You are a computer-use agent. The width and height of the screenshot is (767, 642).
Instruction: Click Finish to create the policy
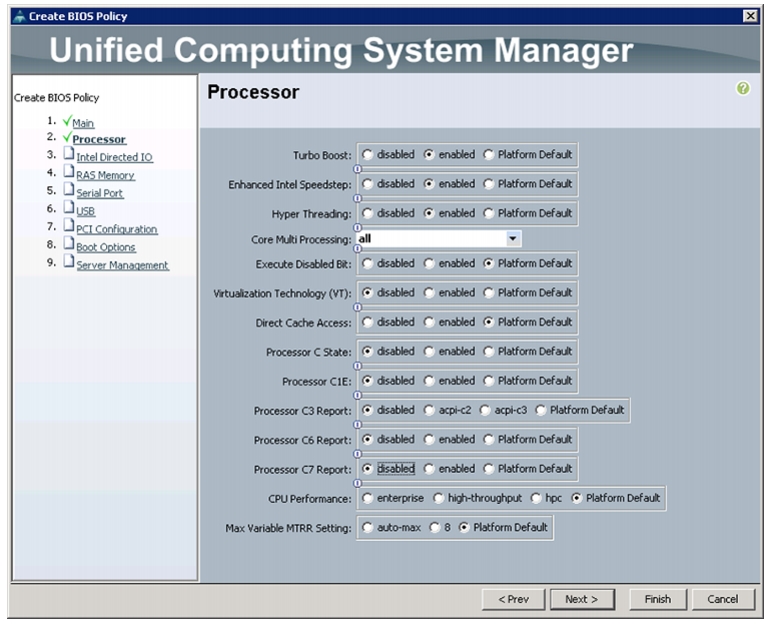point(658,599)
